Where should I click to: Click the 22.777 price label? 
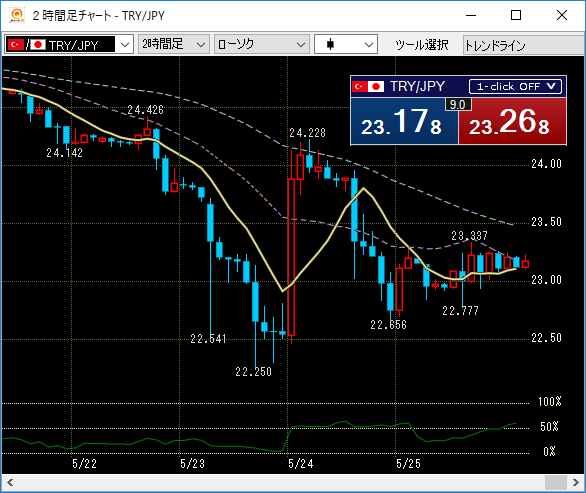coord(460,310)
